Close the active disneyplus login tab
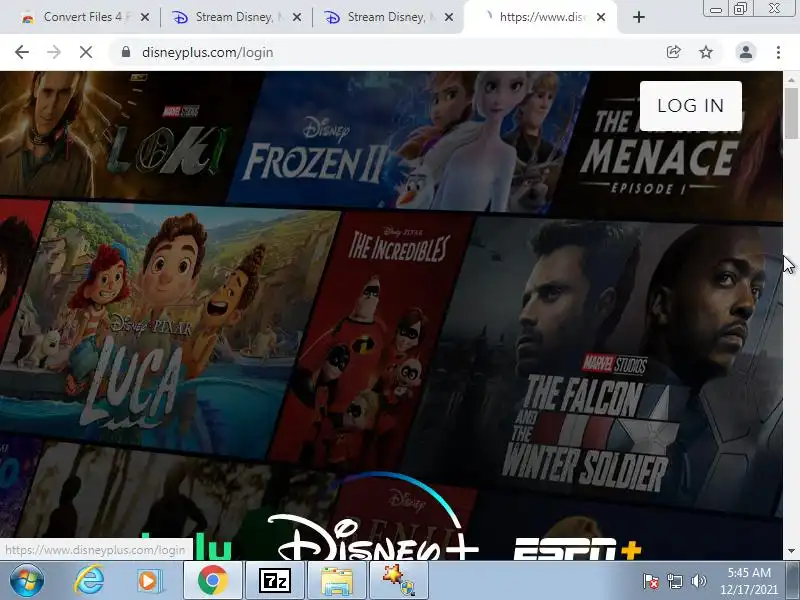The width and height of the screenshot is (800, 600). click(x=601, y=17)
